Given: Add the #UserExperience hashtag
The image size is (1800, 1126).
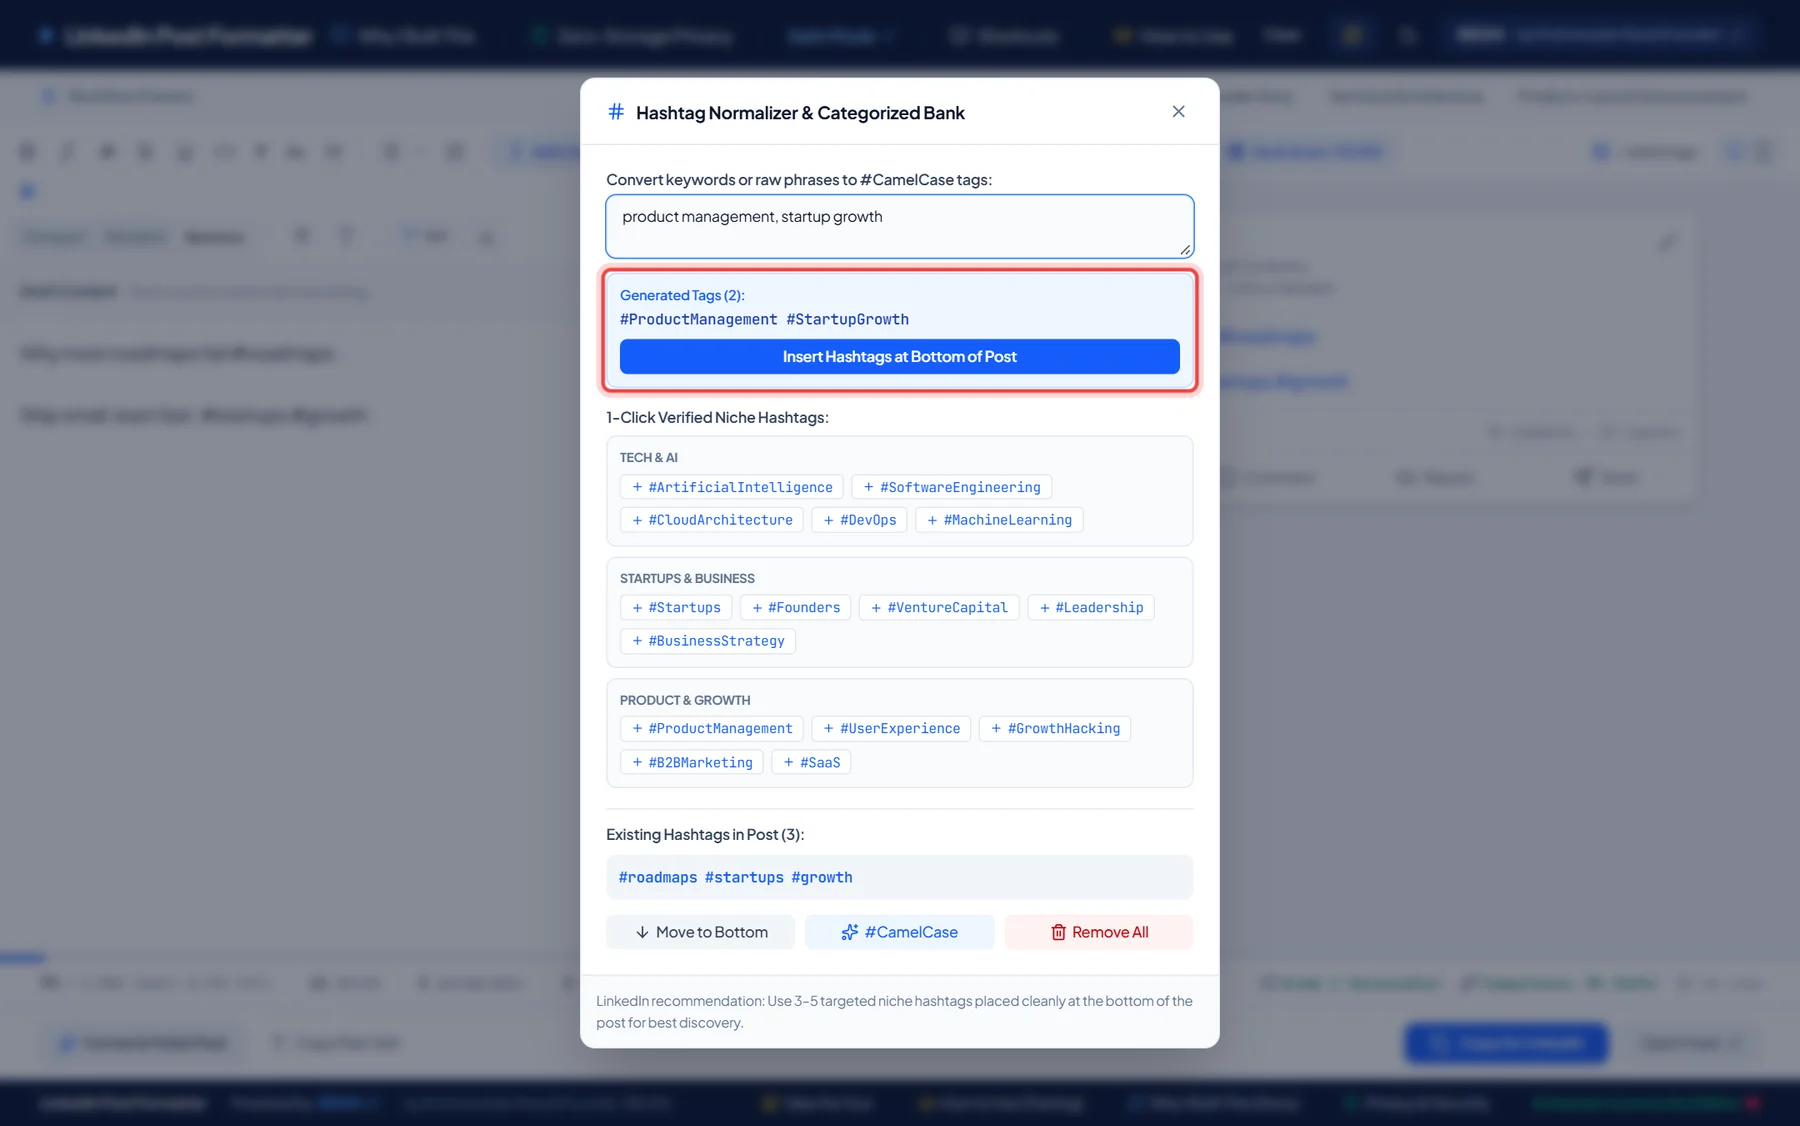Looking at the screenshot, I should tap(891, 729).
